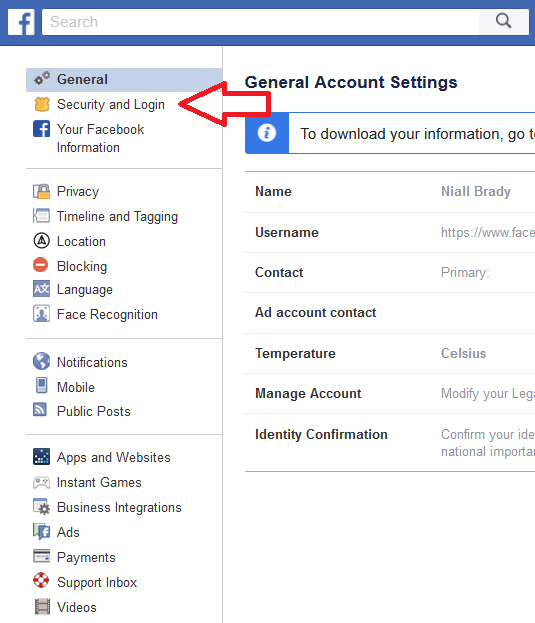Click the 'Celsius' temperature value
This screenshot has width=535, height=623.
pos(464,354)
